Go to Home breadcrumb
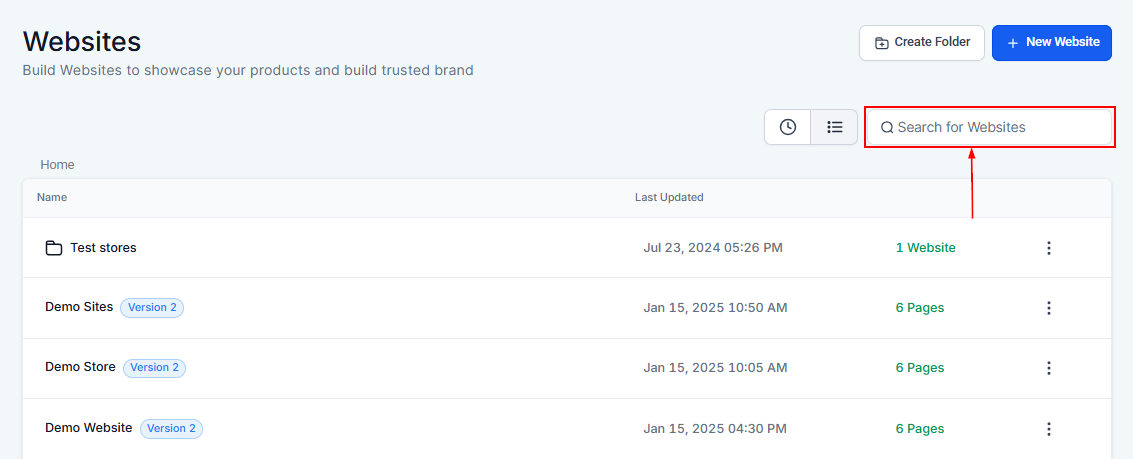The height and width of the screenshot is (459, 1133). pos(57,165)
